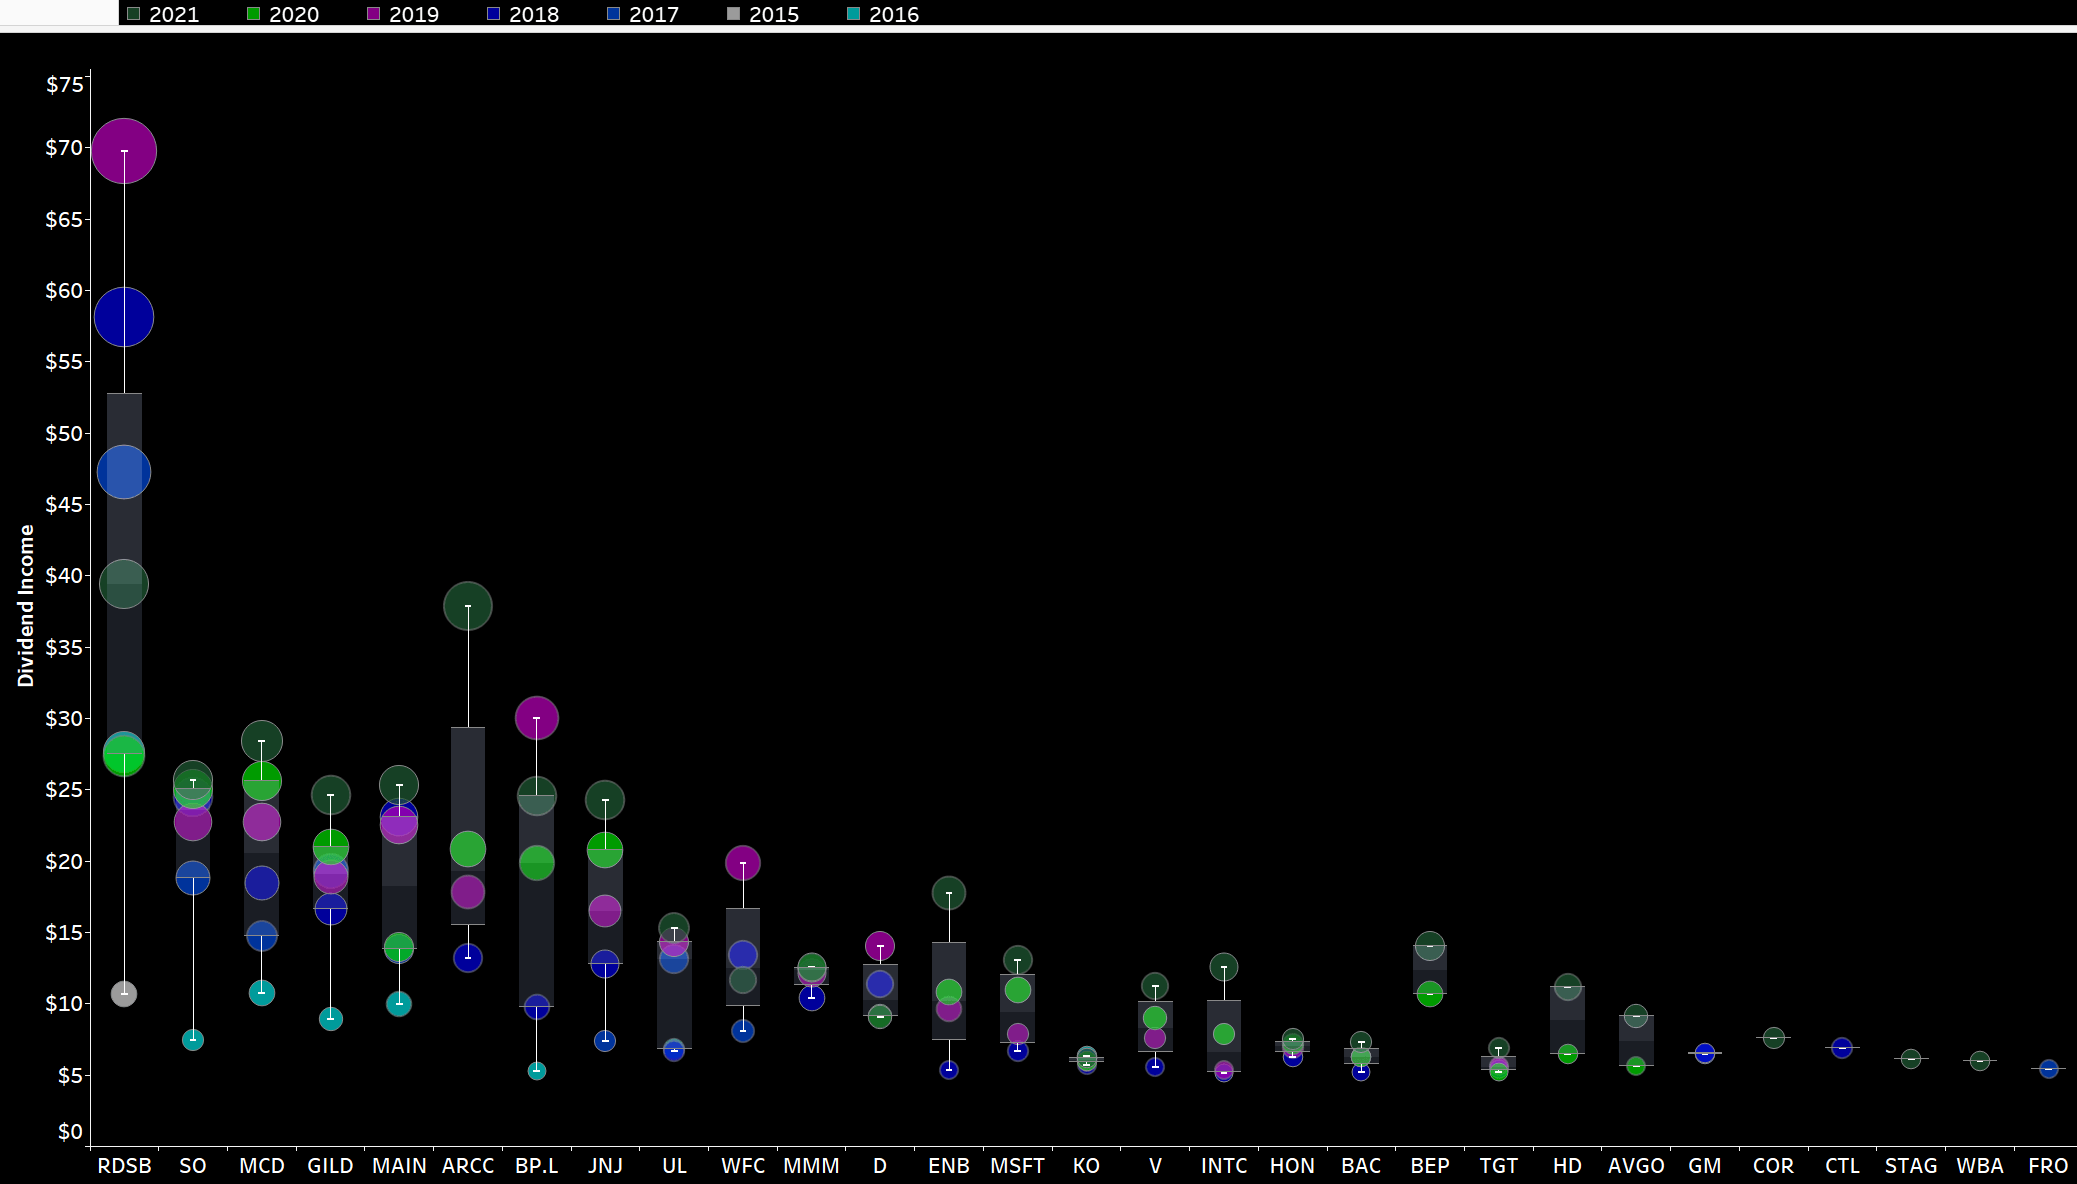This screenshot has height=1184, width=2077.
Task: Select ARCC's dark green bubble near $38
Action: click(x=467, y=605)
